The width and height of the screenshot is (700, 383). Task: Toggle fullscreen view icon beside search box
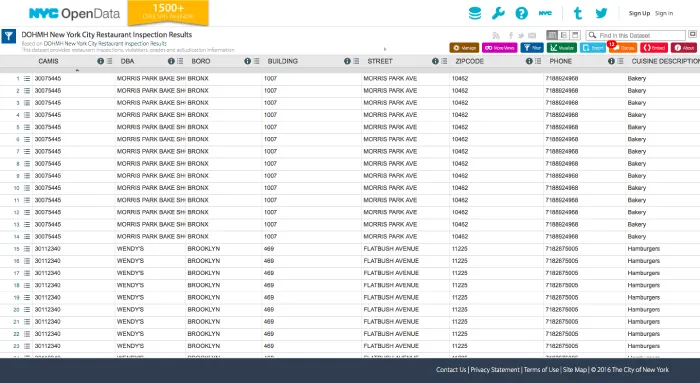coord(692,34)
